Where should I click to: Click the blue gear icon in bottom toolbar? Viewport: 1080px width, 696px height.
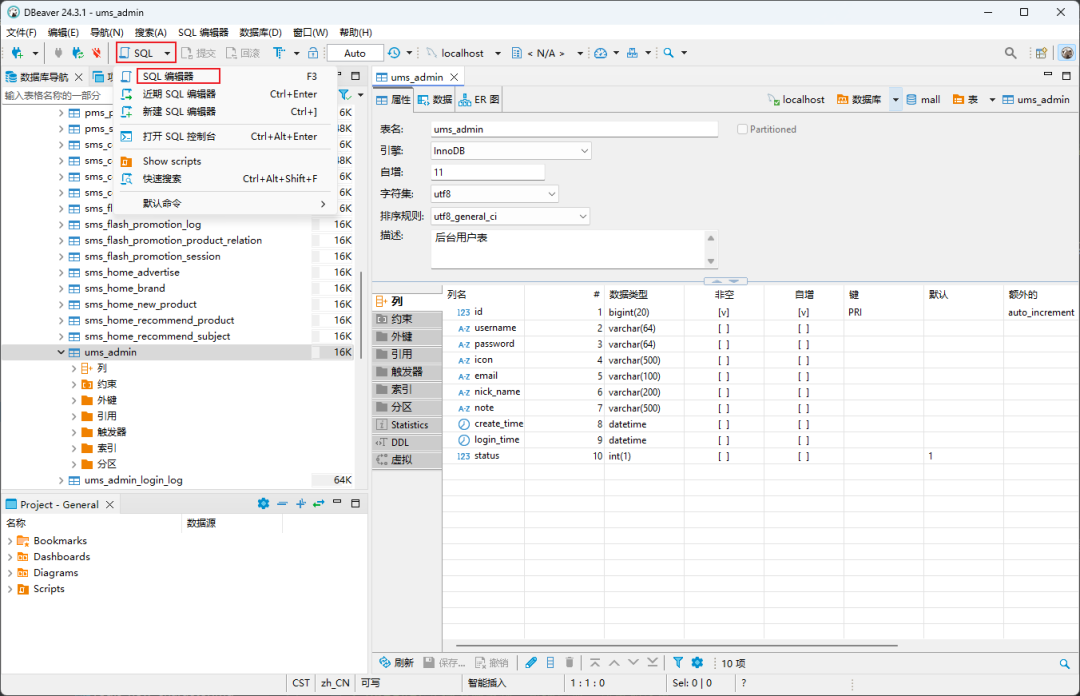[697, 663]
